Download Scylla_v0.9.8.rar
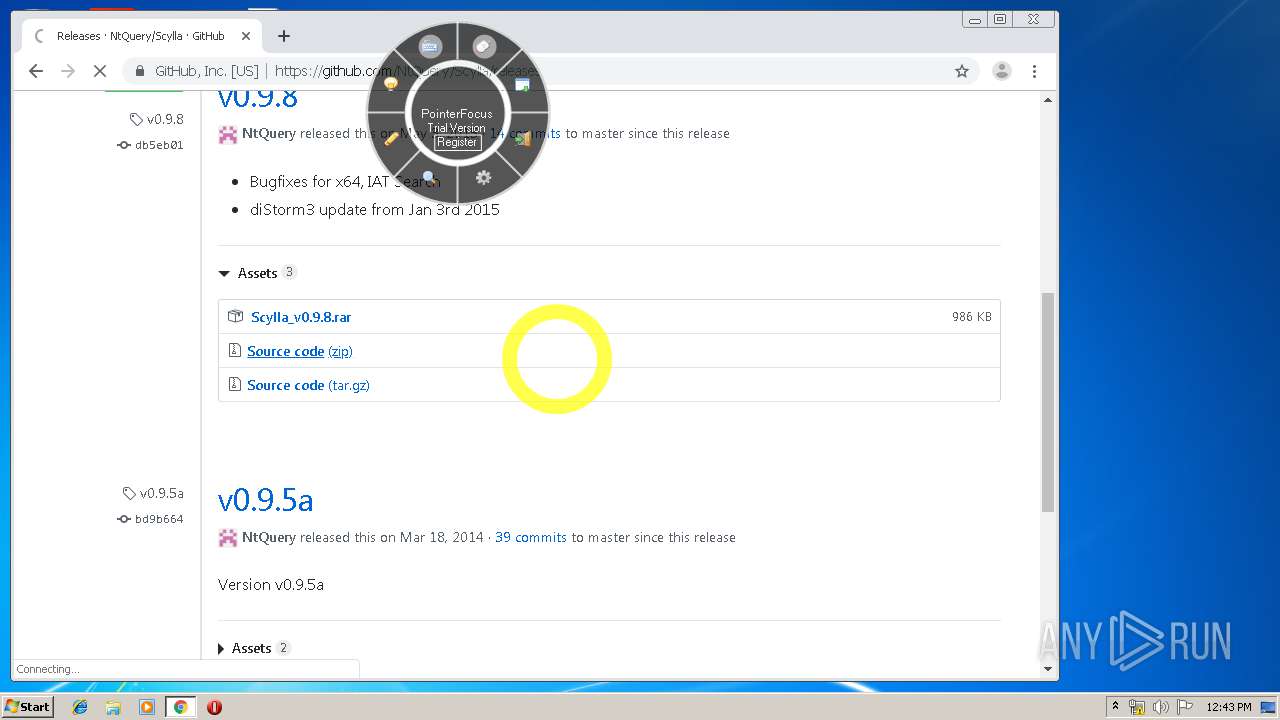Viewport: 1280px width, 720px height. [x=301, y=317]
